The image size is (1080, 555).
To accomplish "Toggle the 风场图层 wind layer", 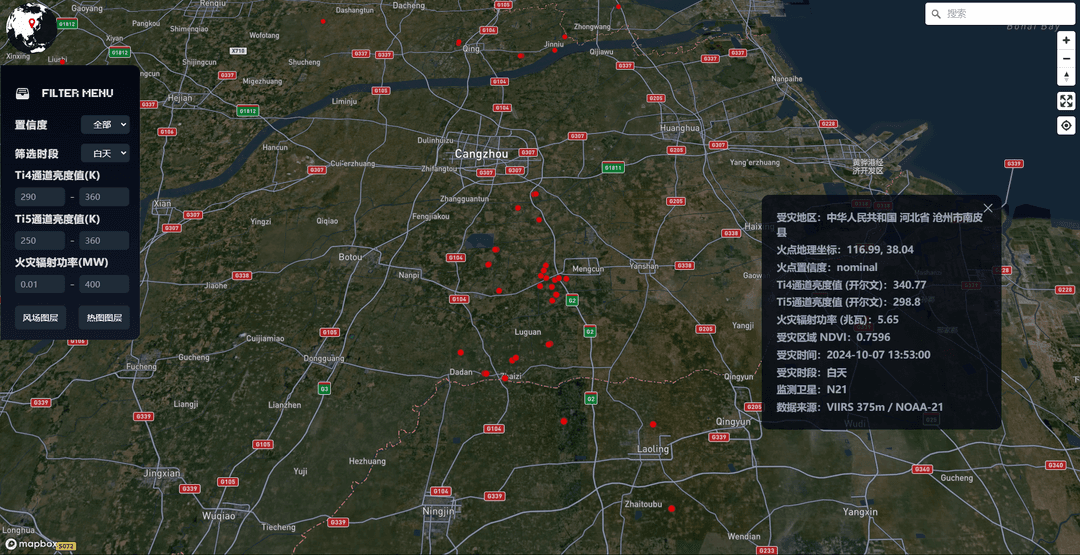I will [40, 317].
